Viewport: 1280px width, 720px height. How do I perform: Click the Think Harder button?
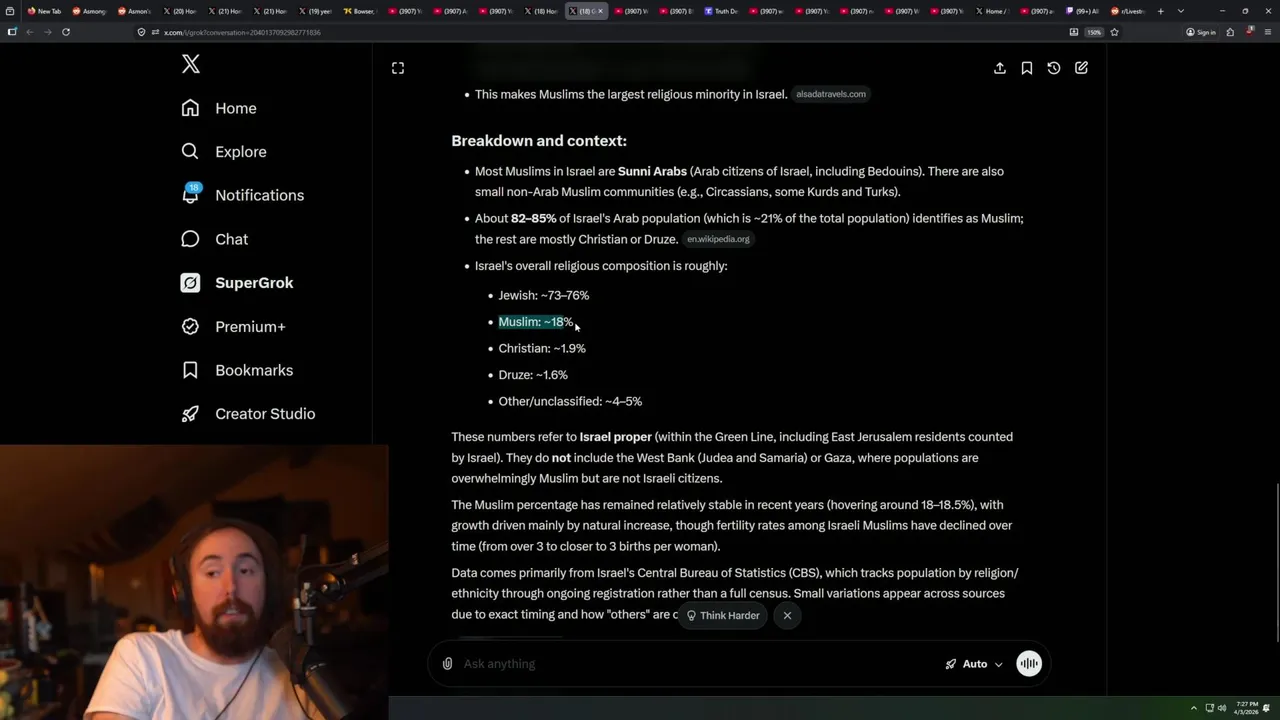point(723,615)
